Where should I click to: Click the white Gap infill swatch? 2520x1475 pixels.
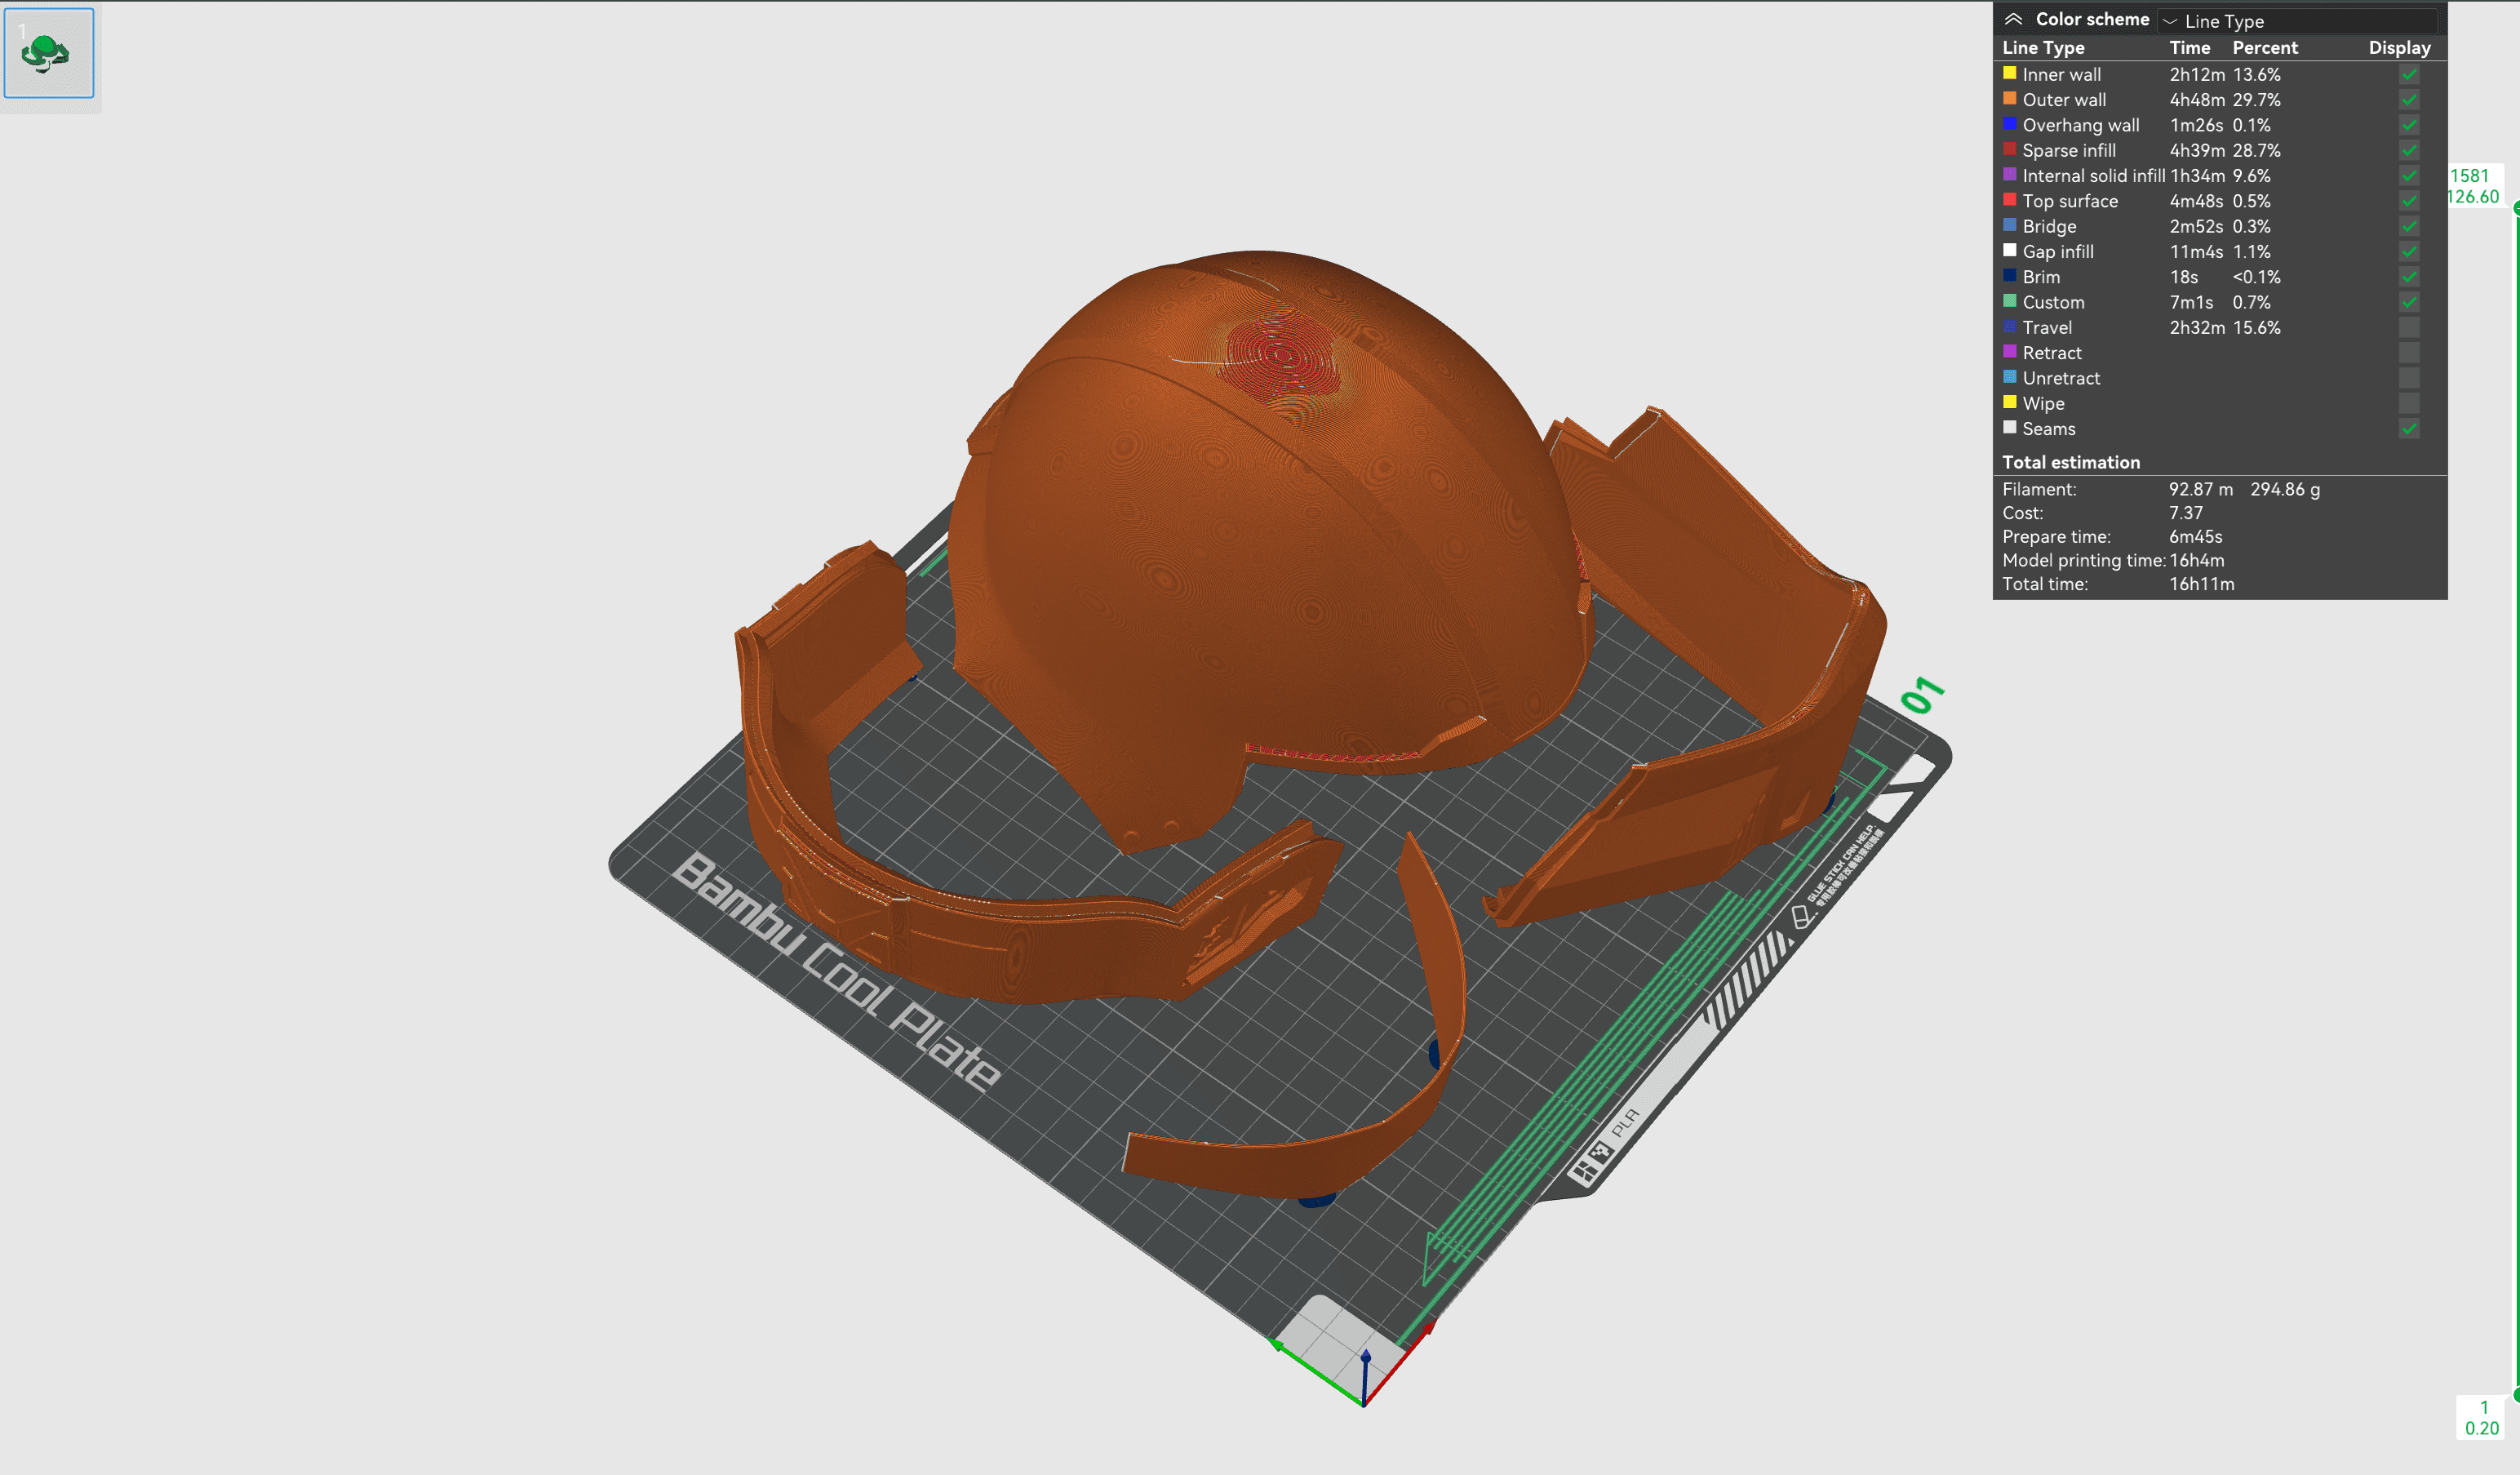tap(2010, 250)
